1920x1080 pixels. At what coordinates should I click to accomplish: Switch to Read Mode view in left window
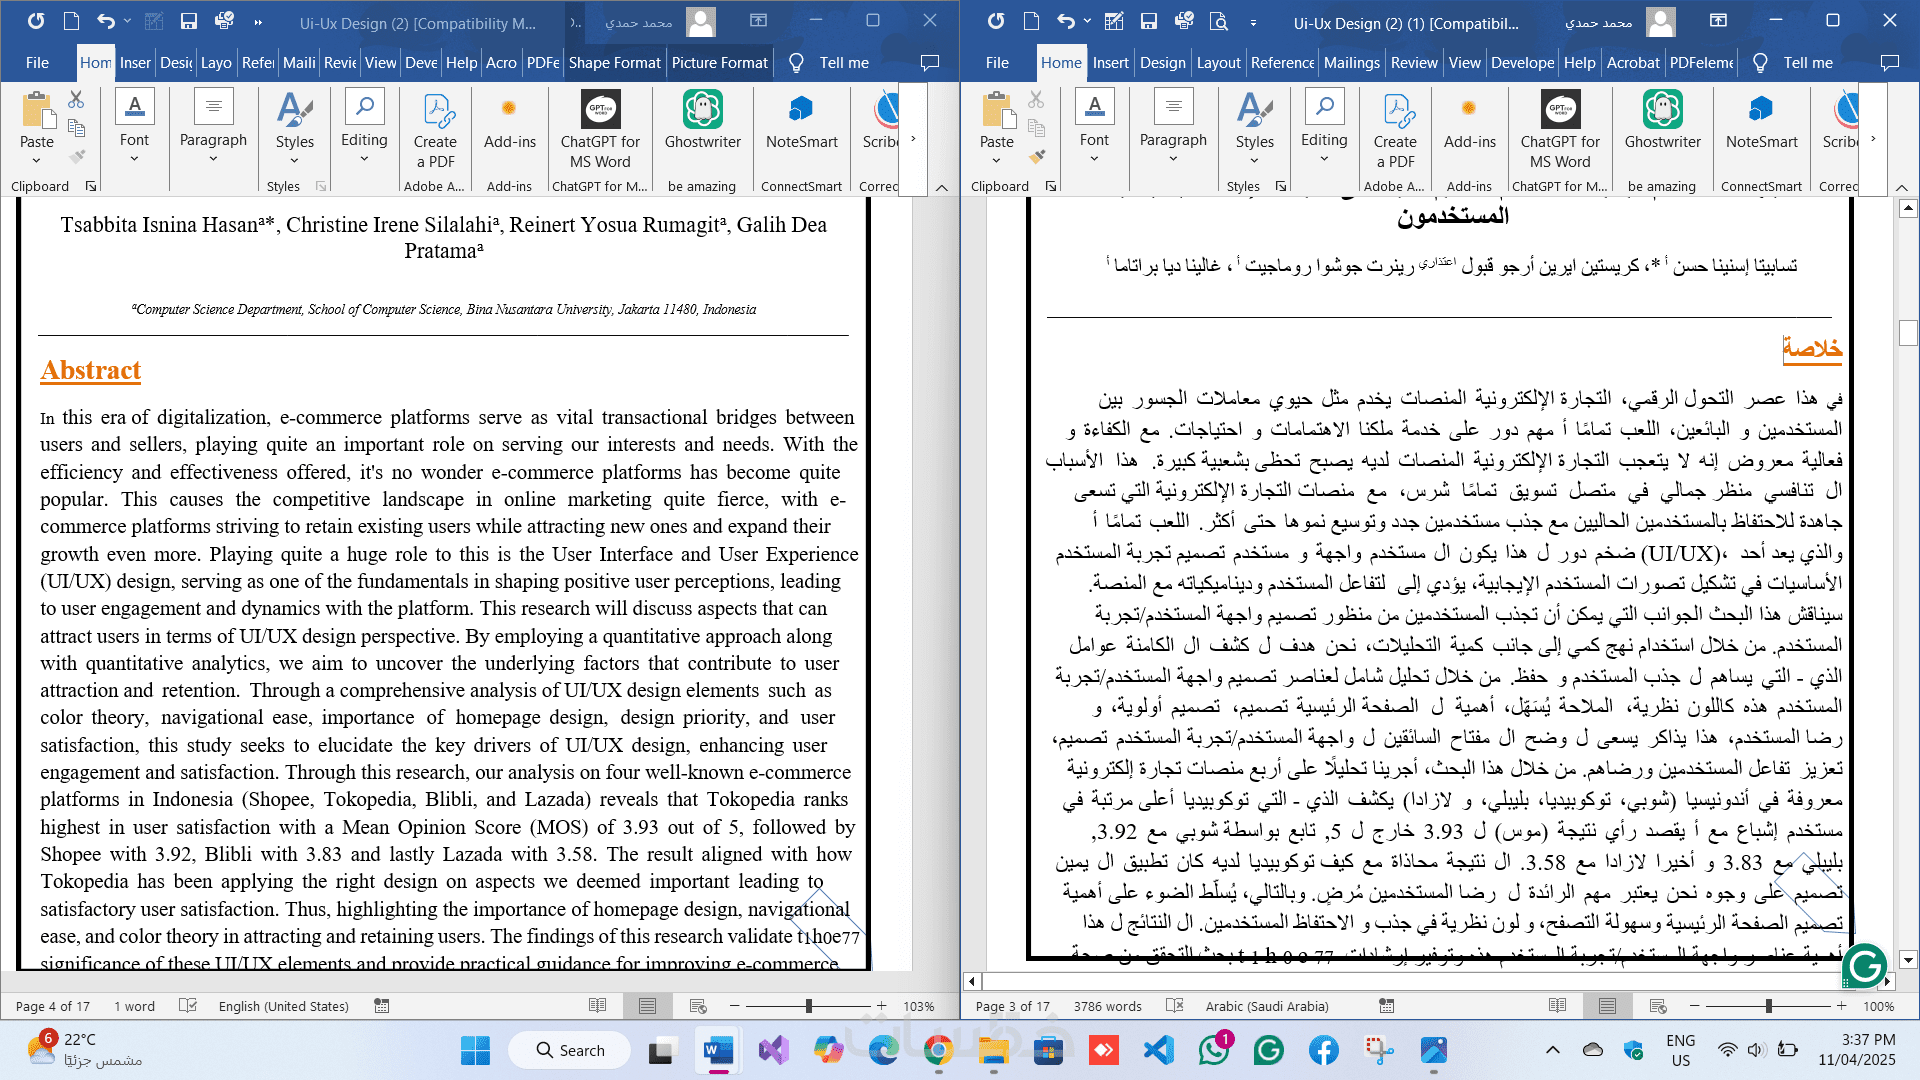tap(597, 1006)
